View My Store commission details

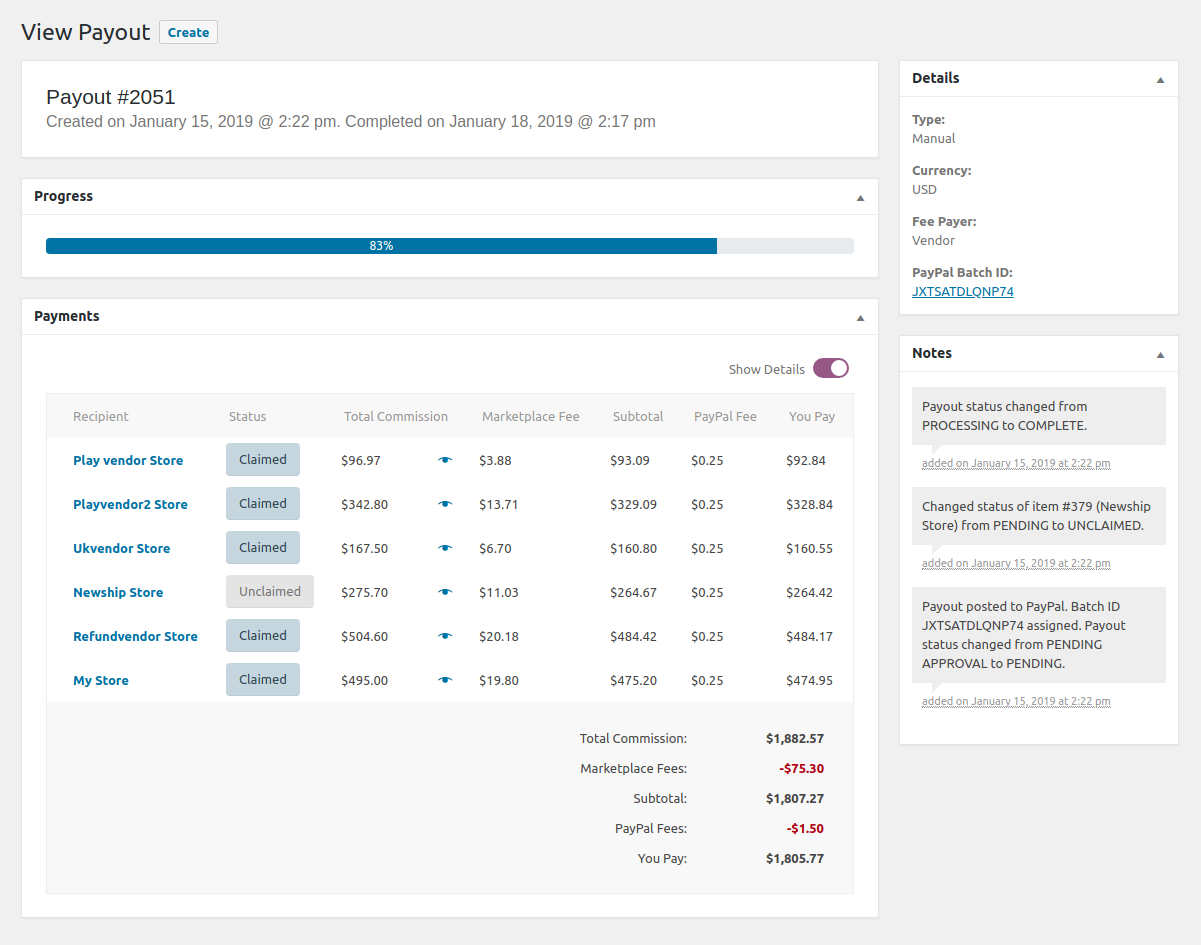click(444, 680)
